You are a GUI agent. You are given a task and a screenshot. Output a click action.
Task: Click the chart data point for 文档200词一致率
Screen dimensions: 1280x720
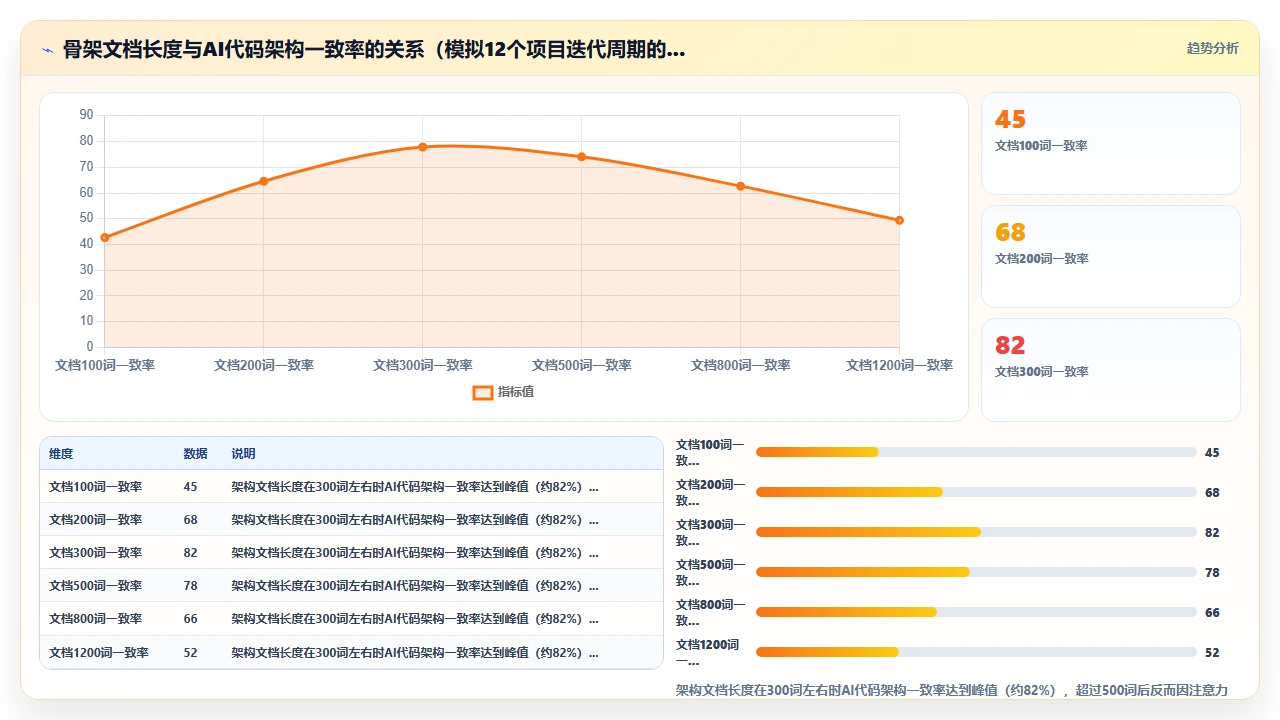(x=263, y=181)
